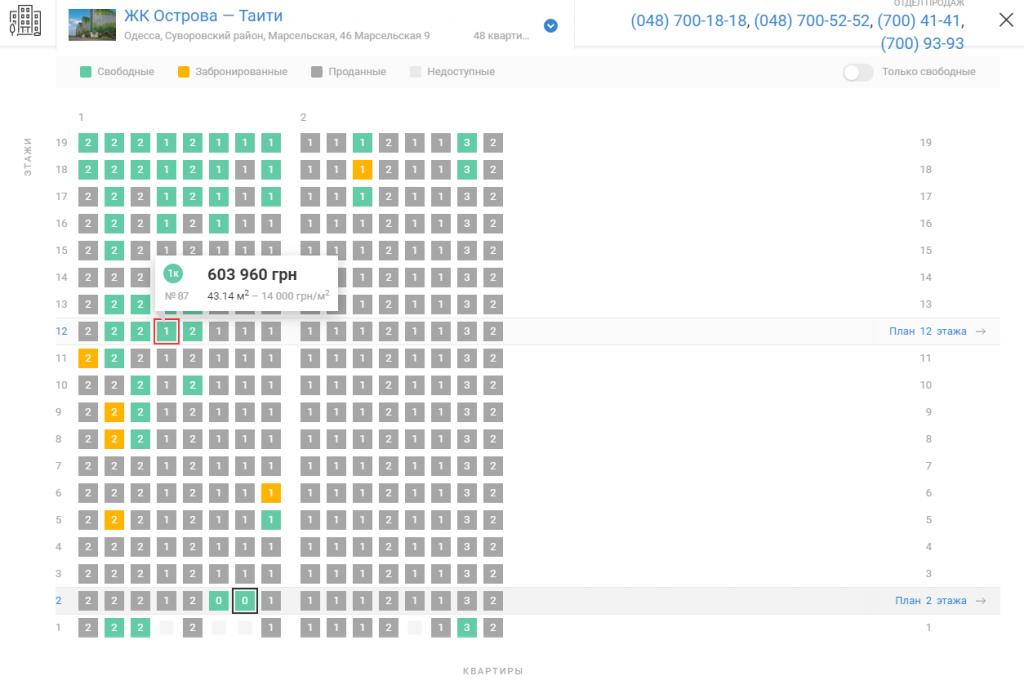
Task: Select the orange reserved apartment on floor 11
Action: point(89,358)
